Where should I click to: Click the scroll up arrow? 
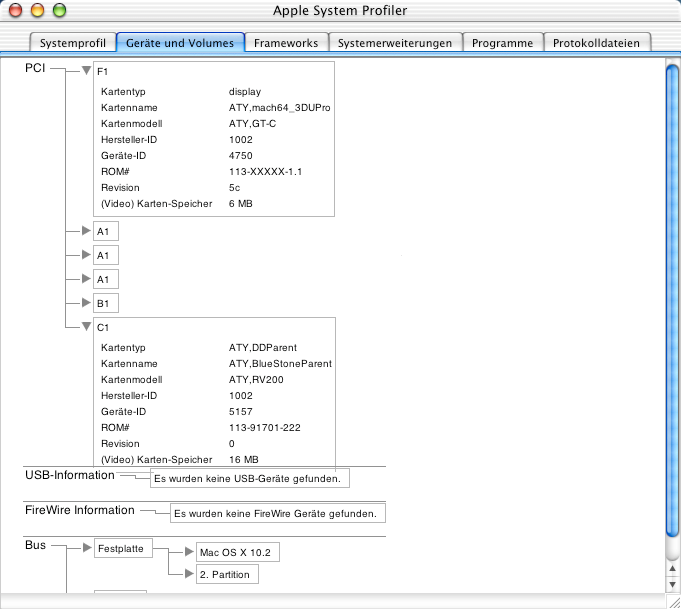click(x=672, y=568)
